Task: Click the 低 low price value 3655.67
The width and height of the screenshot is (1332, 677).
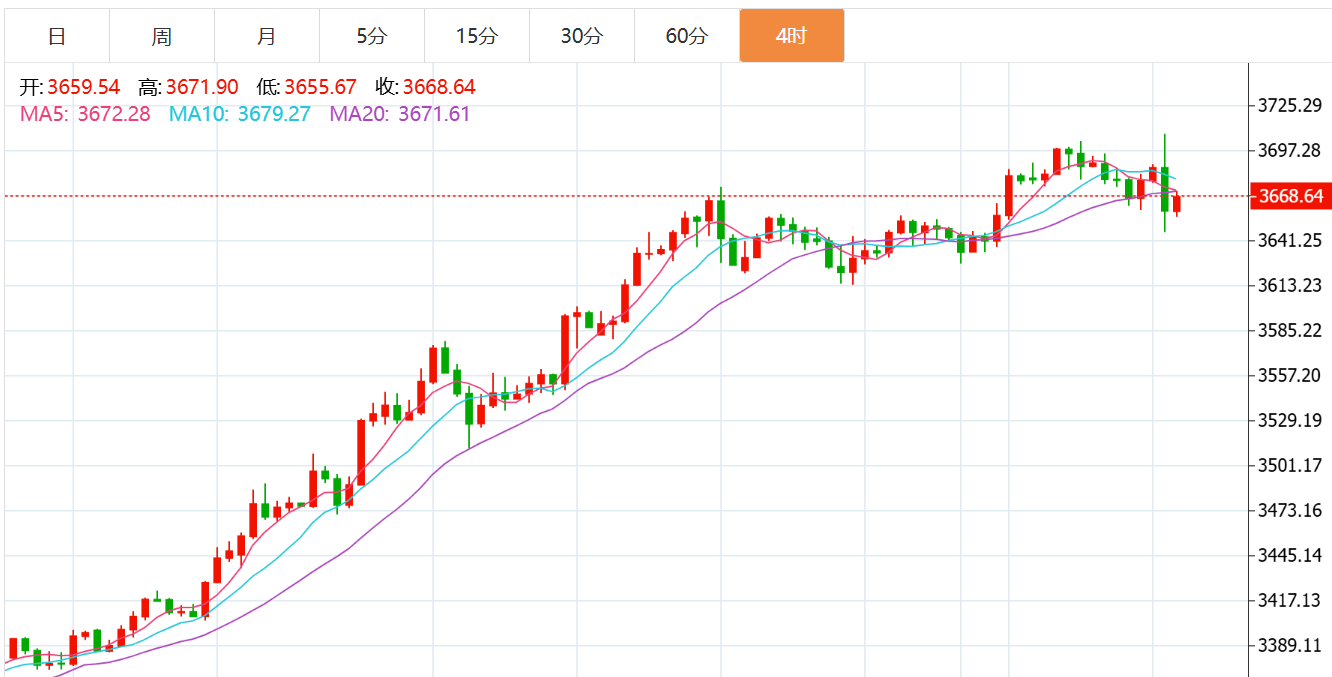Action: click(x=320, y=88)
